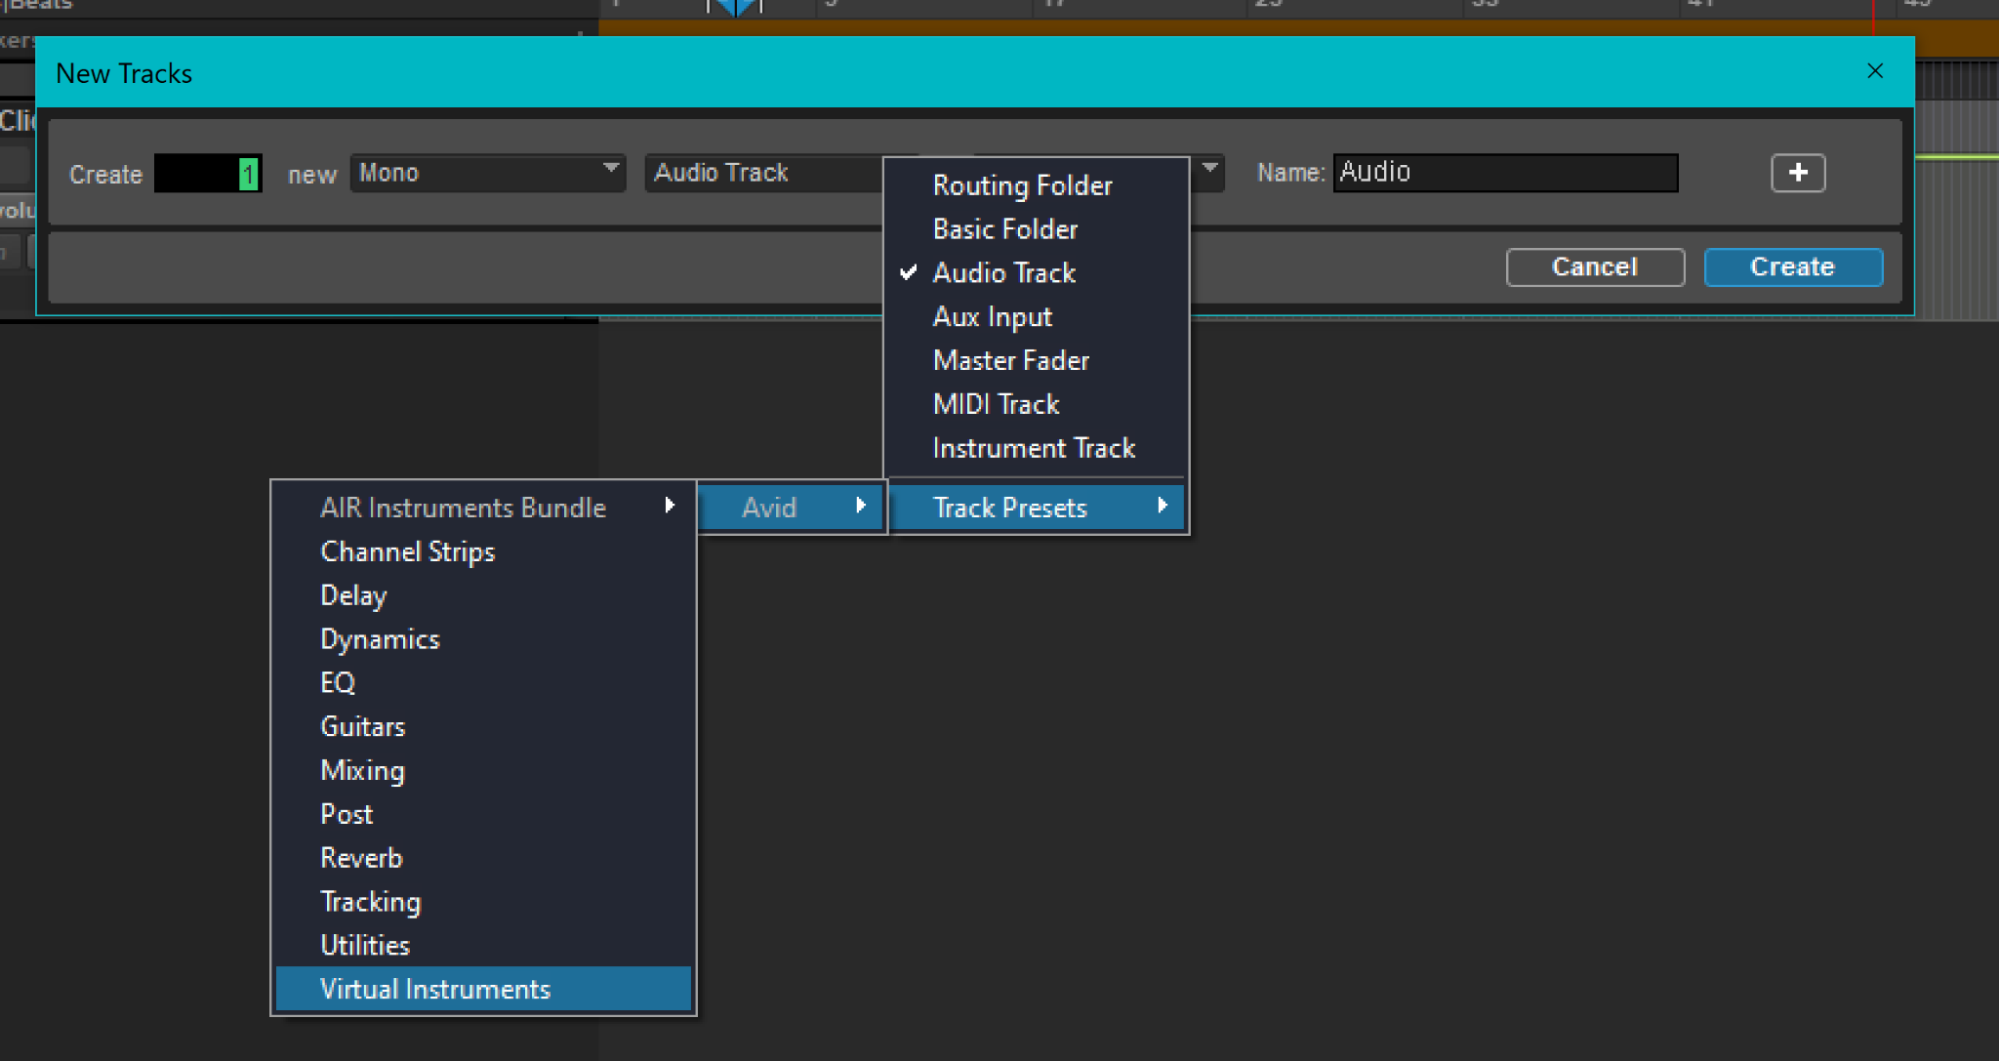Click the Create button

click(x=1792, y=267)
